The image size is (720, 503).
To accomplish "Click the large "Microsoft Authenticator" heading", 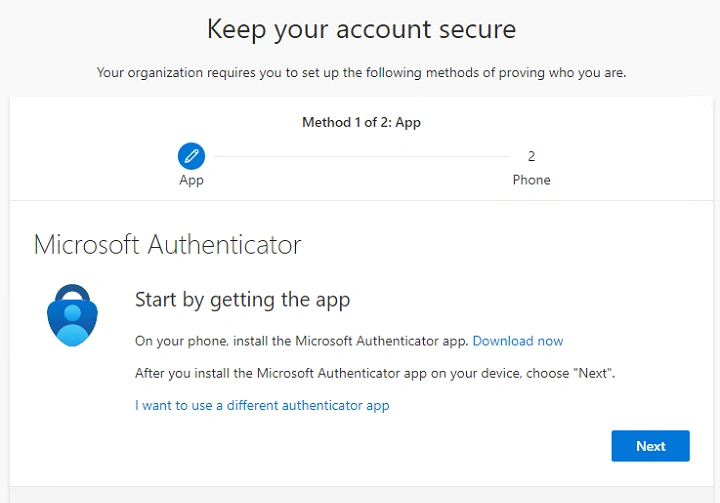I will click(x=167, y=245).
